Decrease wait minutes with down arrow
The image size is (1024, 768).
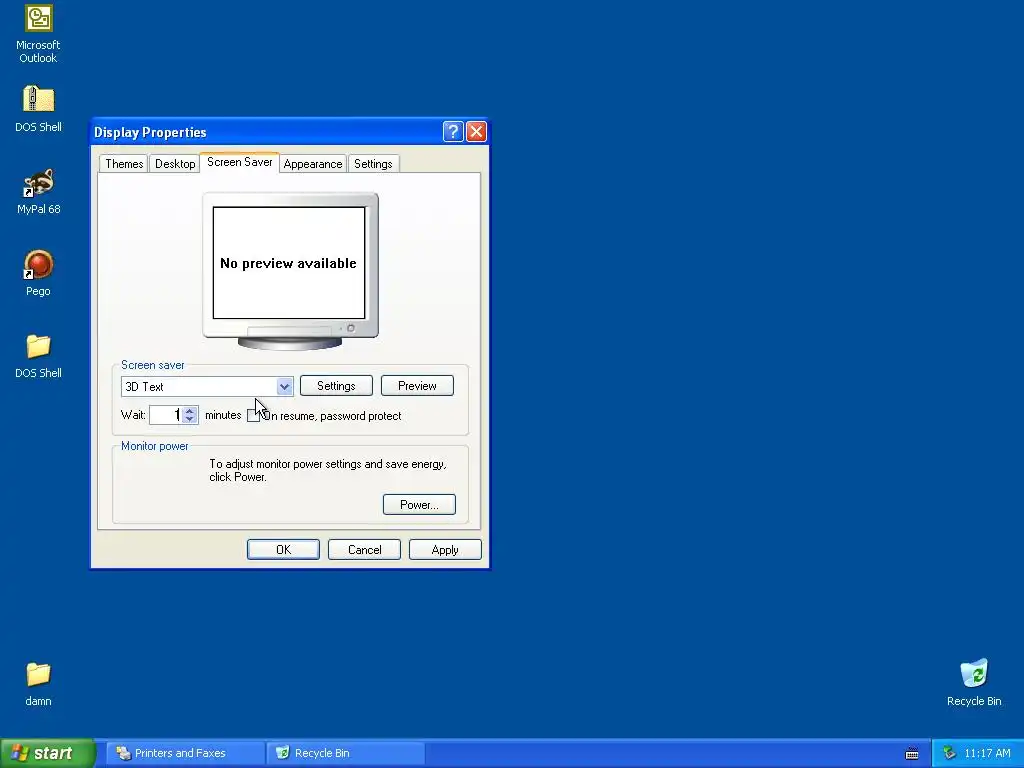point(189,419)
